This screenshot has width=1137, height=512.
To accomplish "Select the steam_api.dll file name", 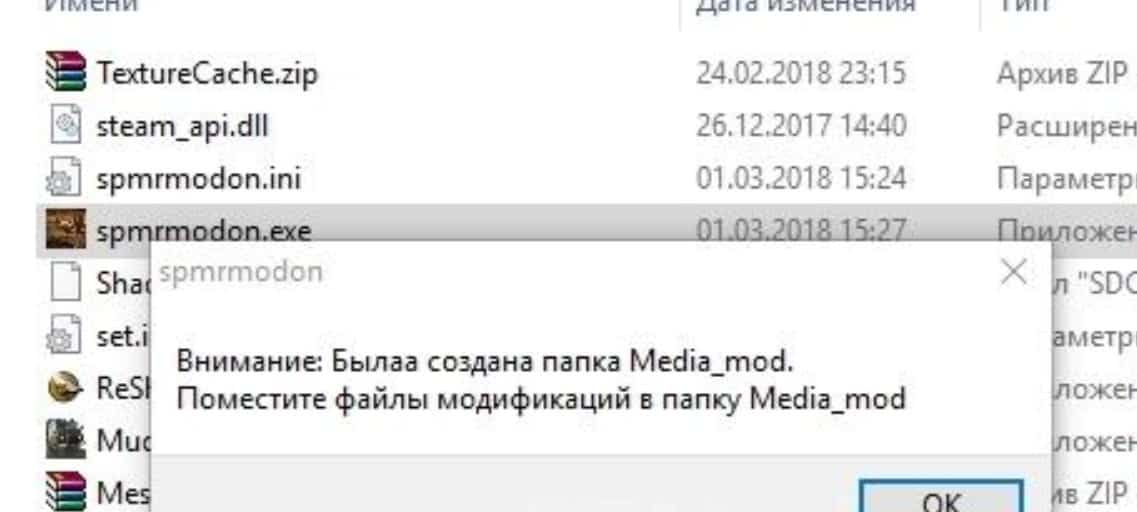I will [182, 126].
